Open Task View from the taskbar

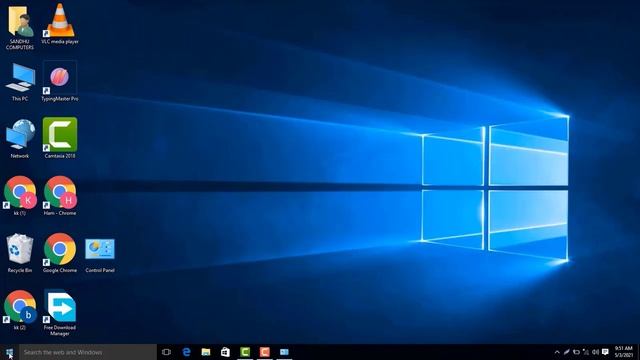click(x=166, y=352)
